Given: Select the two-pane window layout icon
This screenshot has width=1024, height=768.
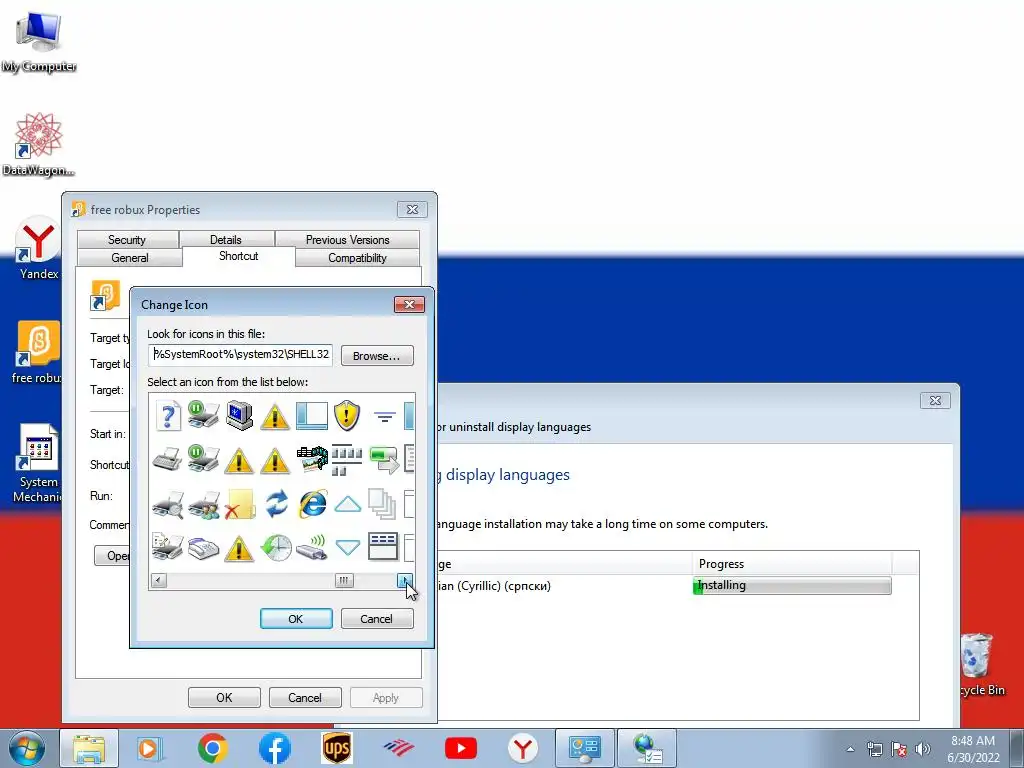Looking at the screenshot, I should point(312,415).
